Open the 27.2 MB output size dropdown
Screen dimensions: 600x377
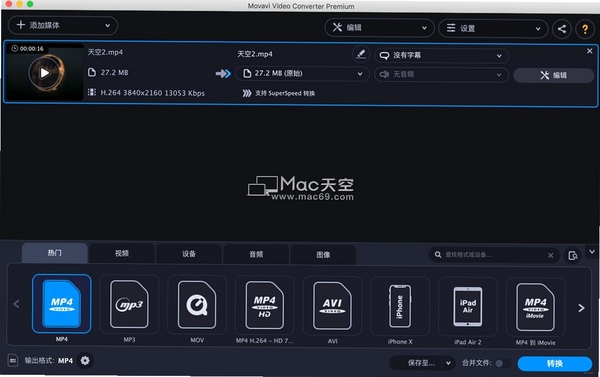302,73
